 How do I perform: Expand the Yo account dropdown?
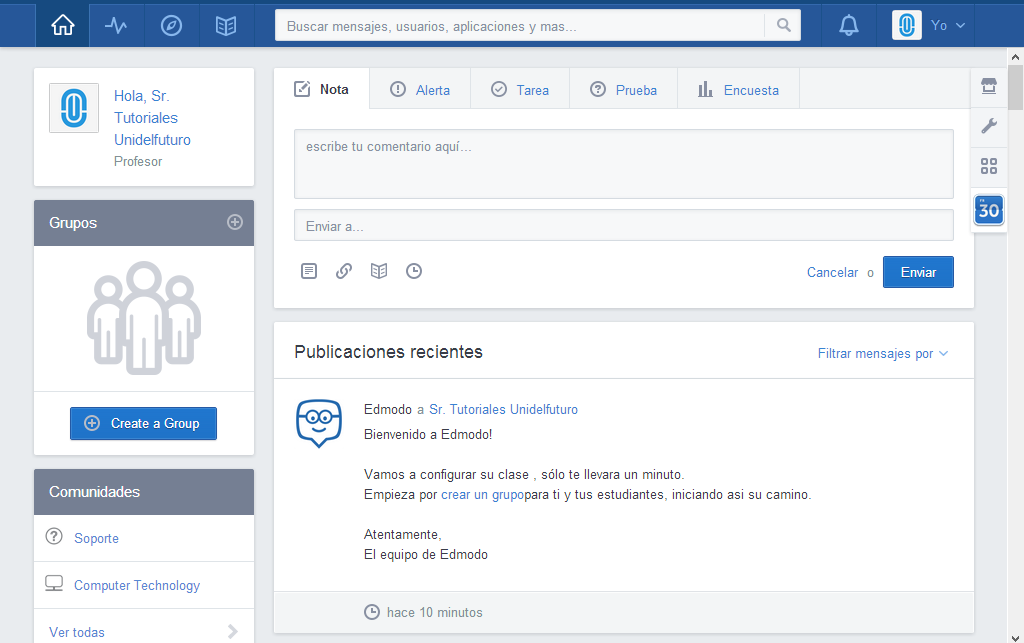[948, 25]
